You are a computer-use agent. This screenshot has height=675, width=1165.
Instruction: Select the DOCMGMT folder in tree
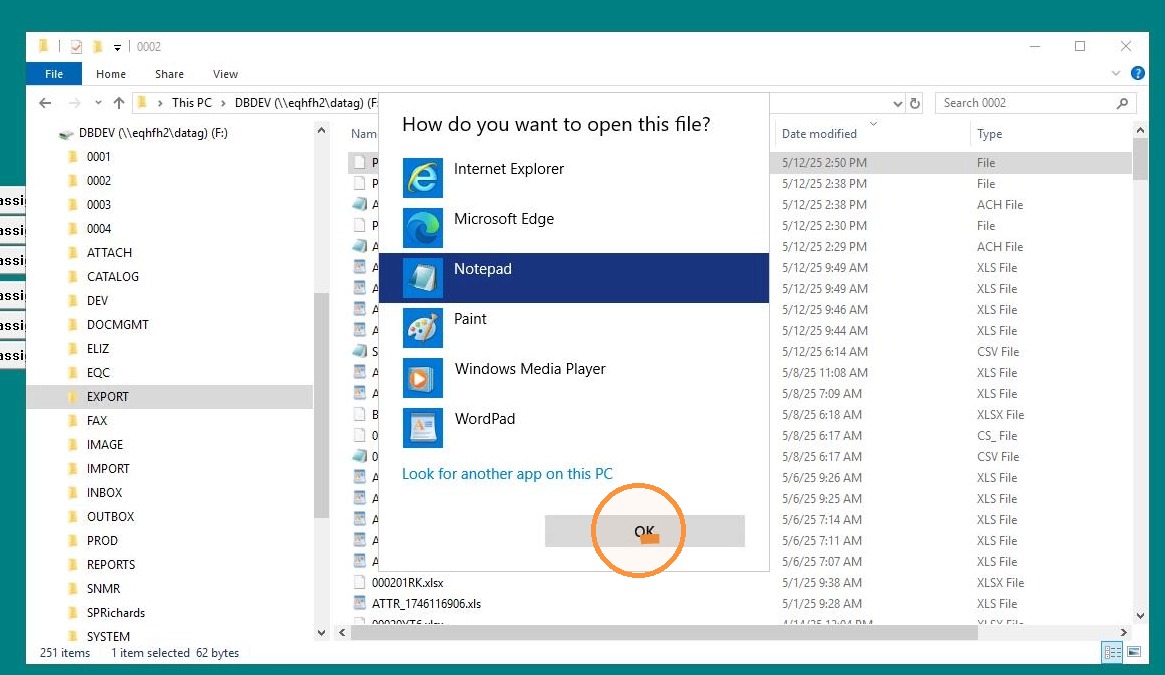[x=117, y=325]
